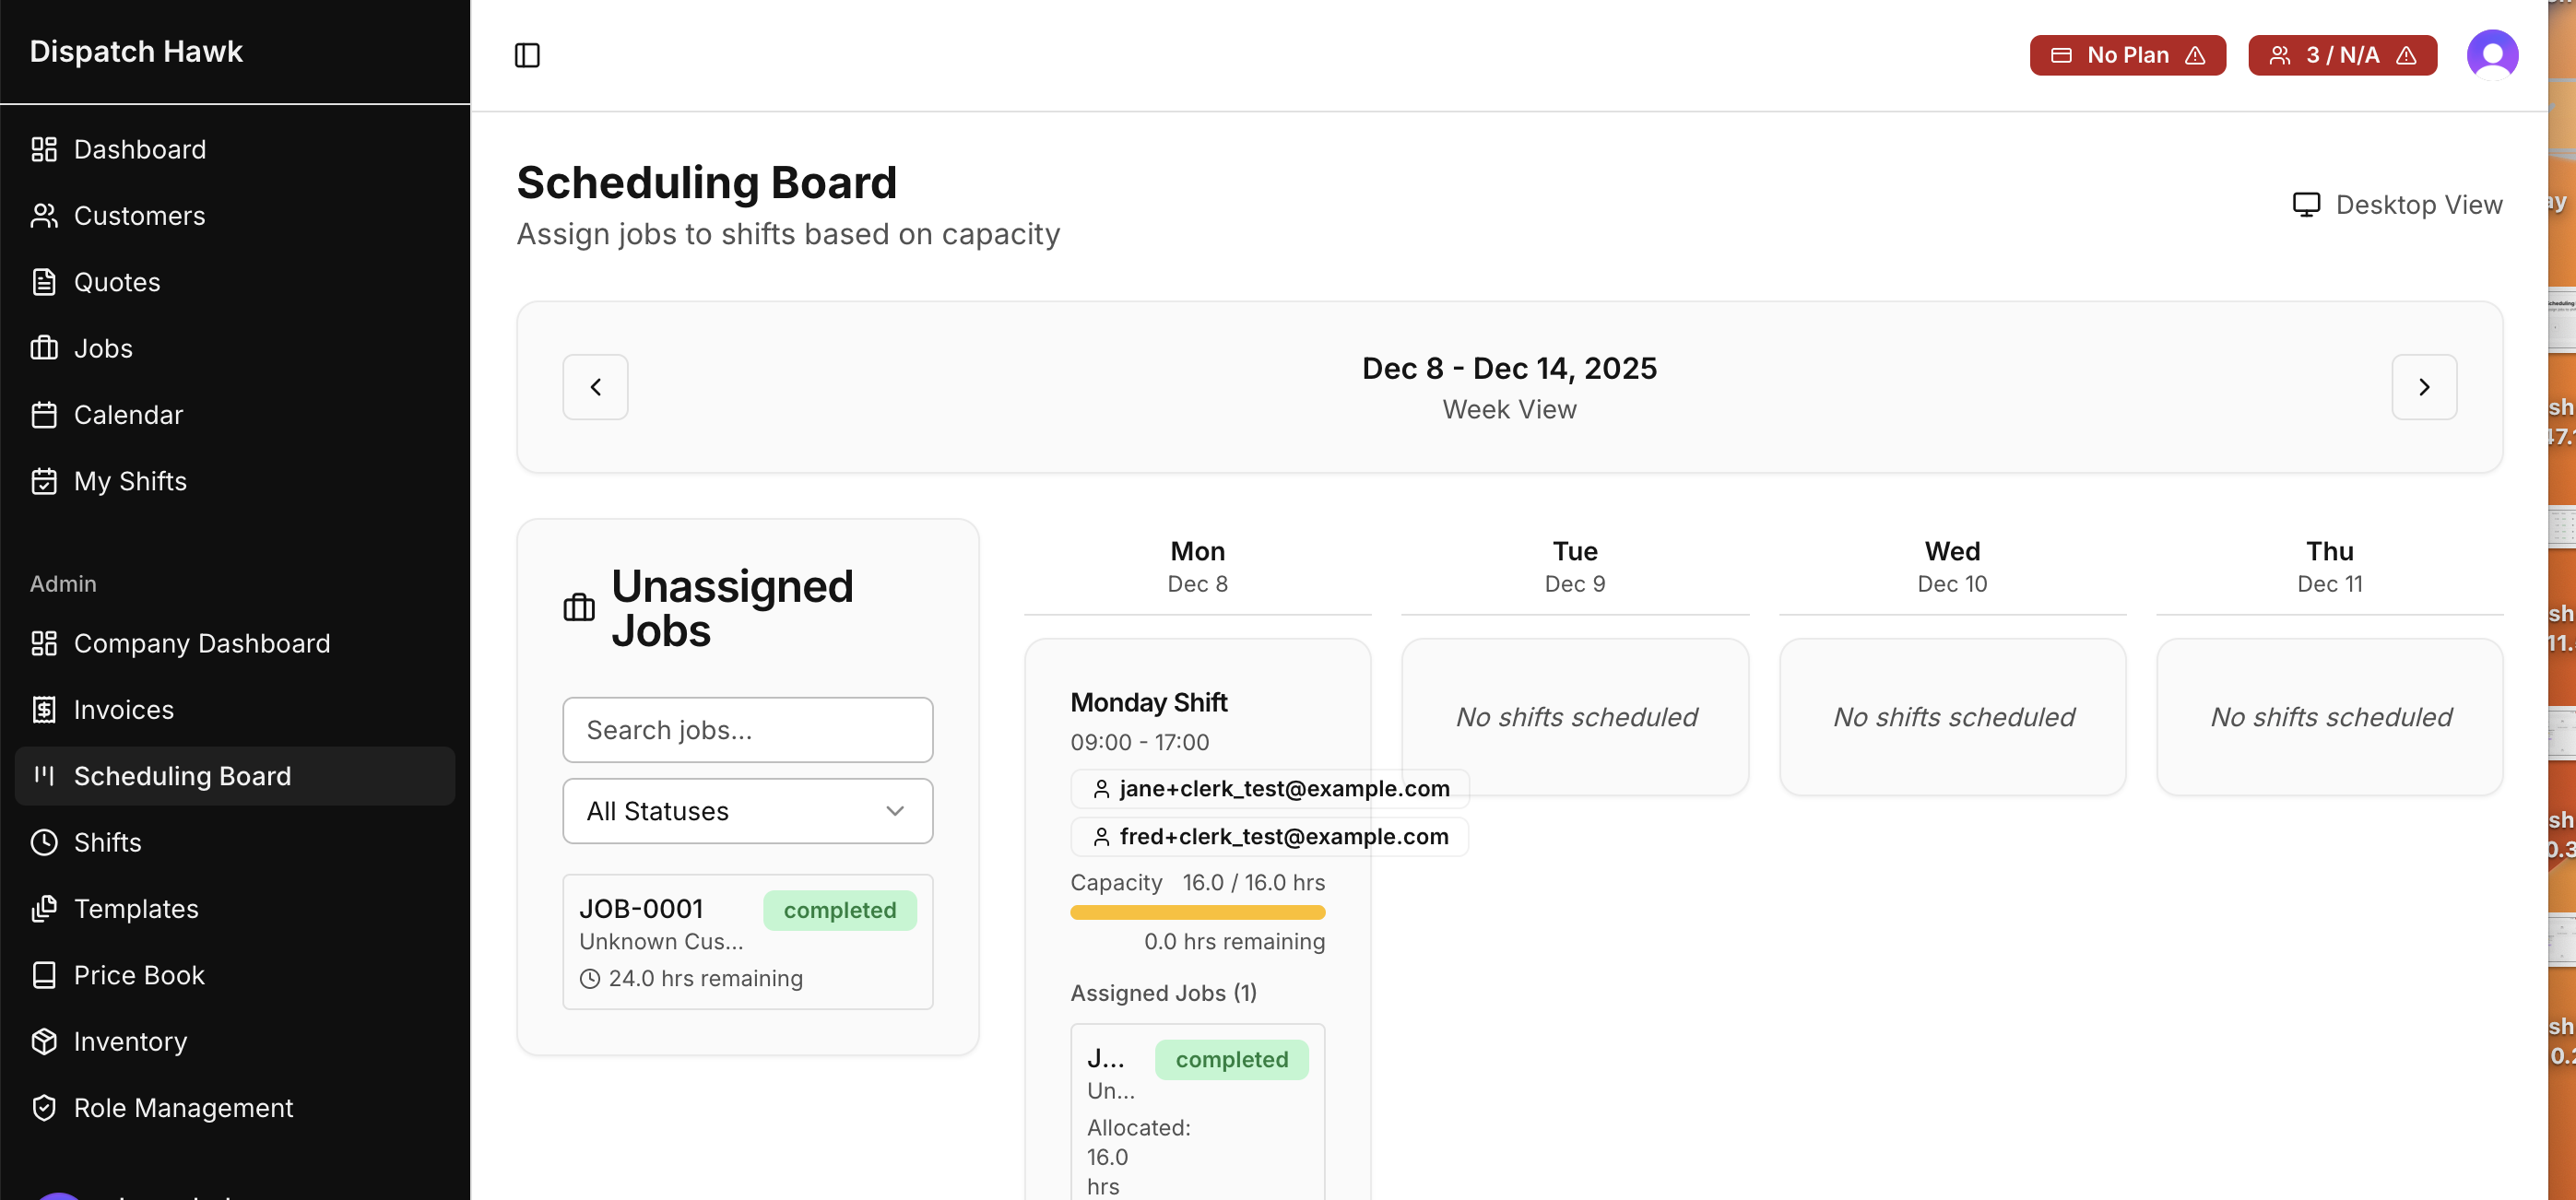Focus the Search jobs field

pos(747,730)
